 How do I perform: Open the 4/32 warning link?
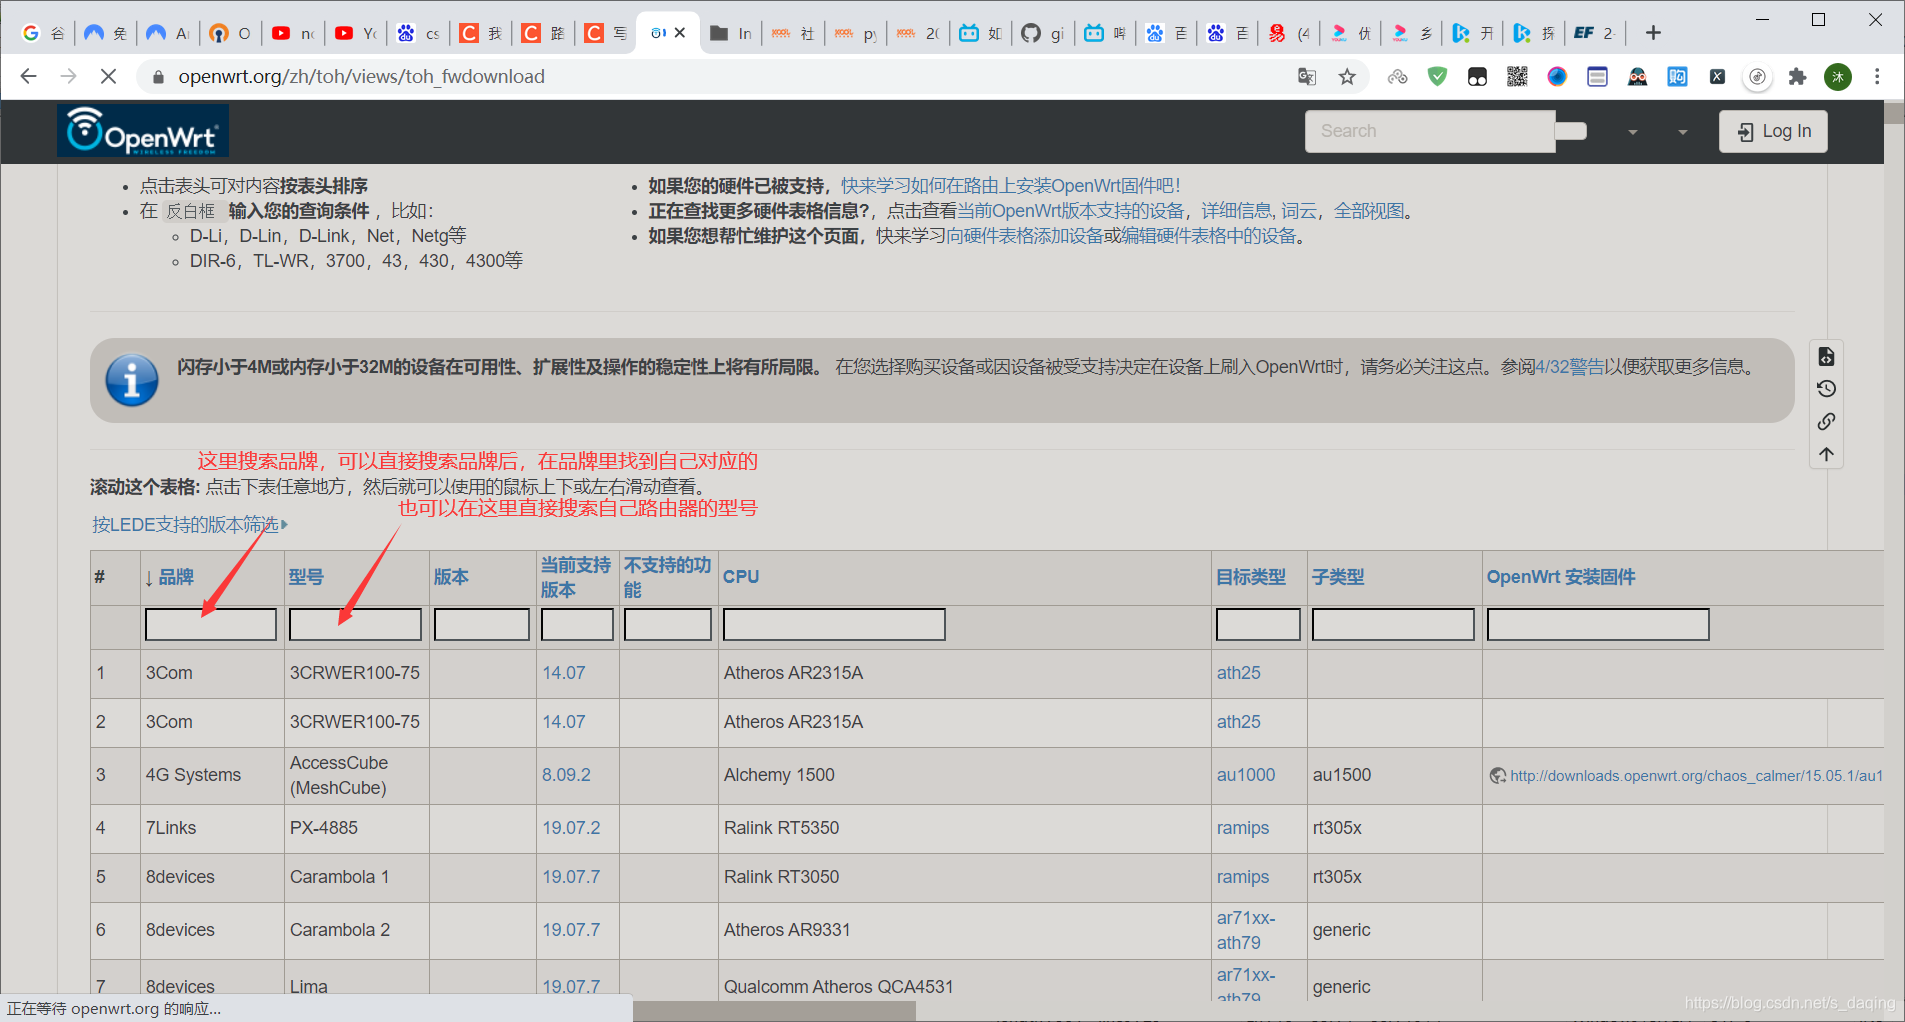(x=1569, y=367)
